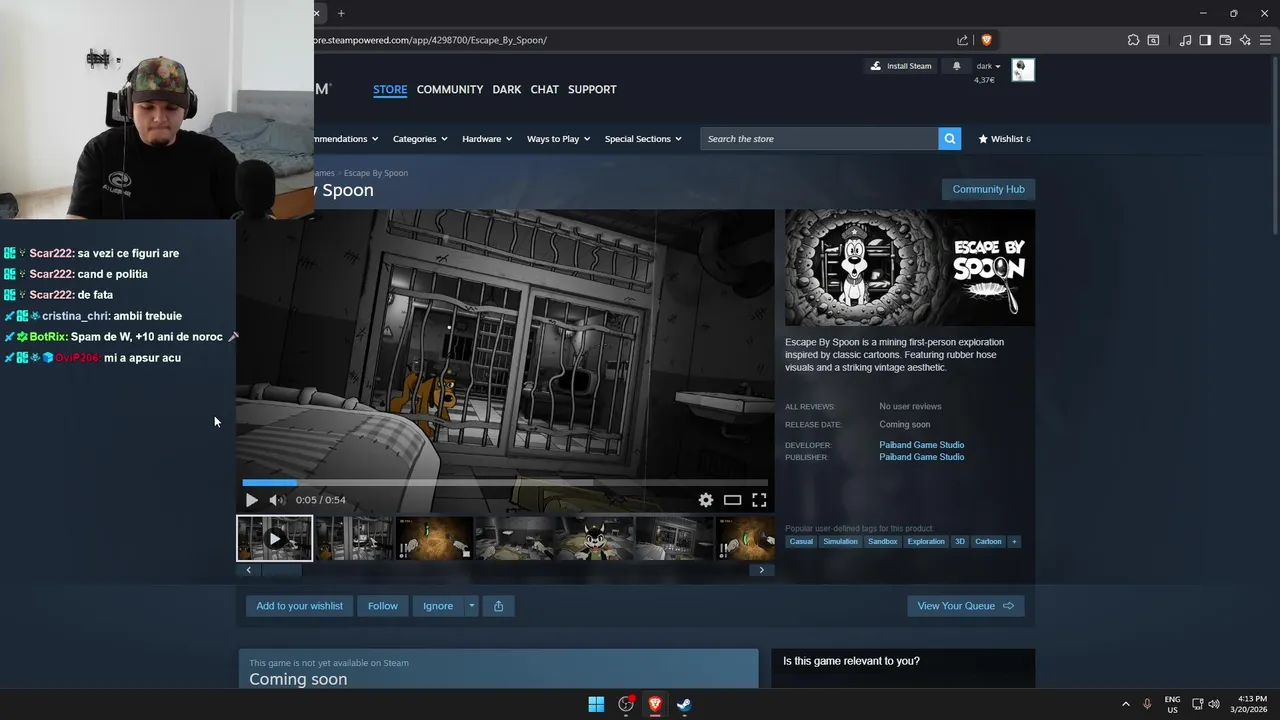The image size is (1280, 720).
Task: Toggle theater mode on the video
Action: pyautogui.click(x=732, y=500)
